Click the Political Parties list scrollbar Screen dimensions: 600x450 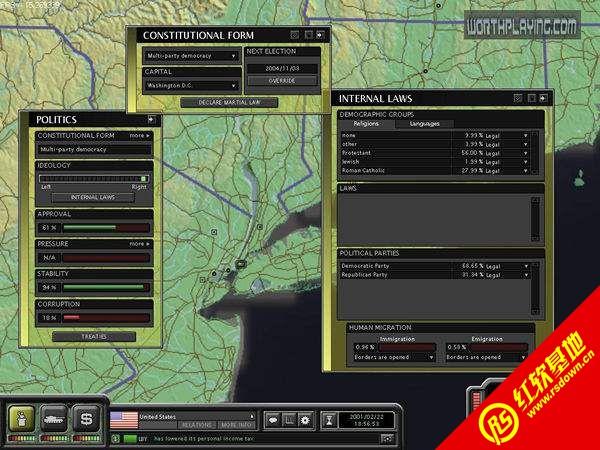tap(536, 289)
